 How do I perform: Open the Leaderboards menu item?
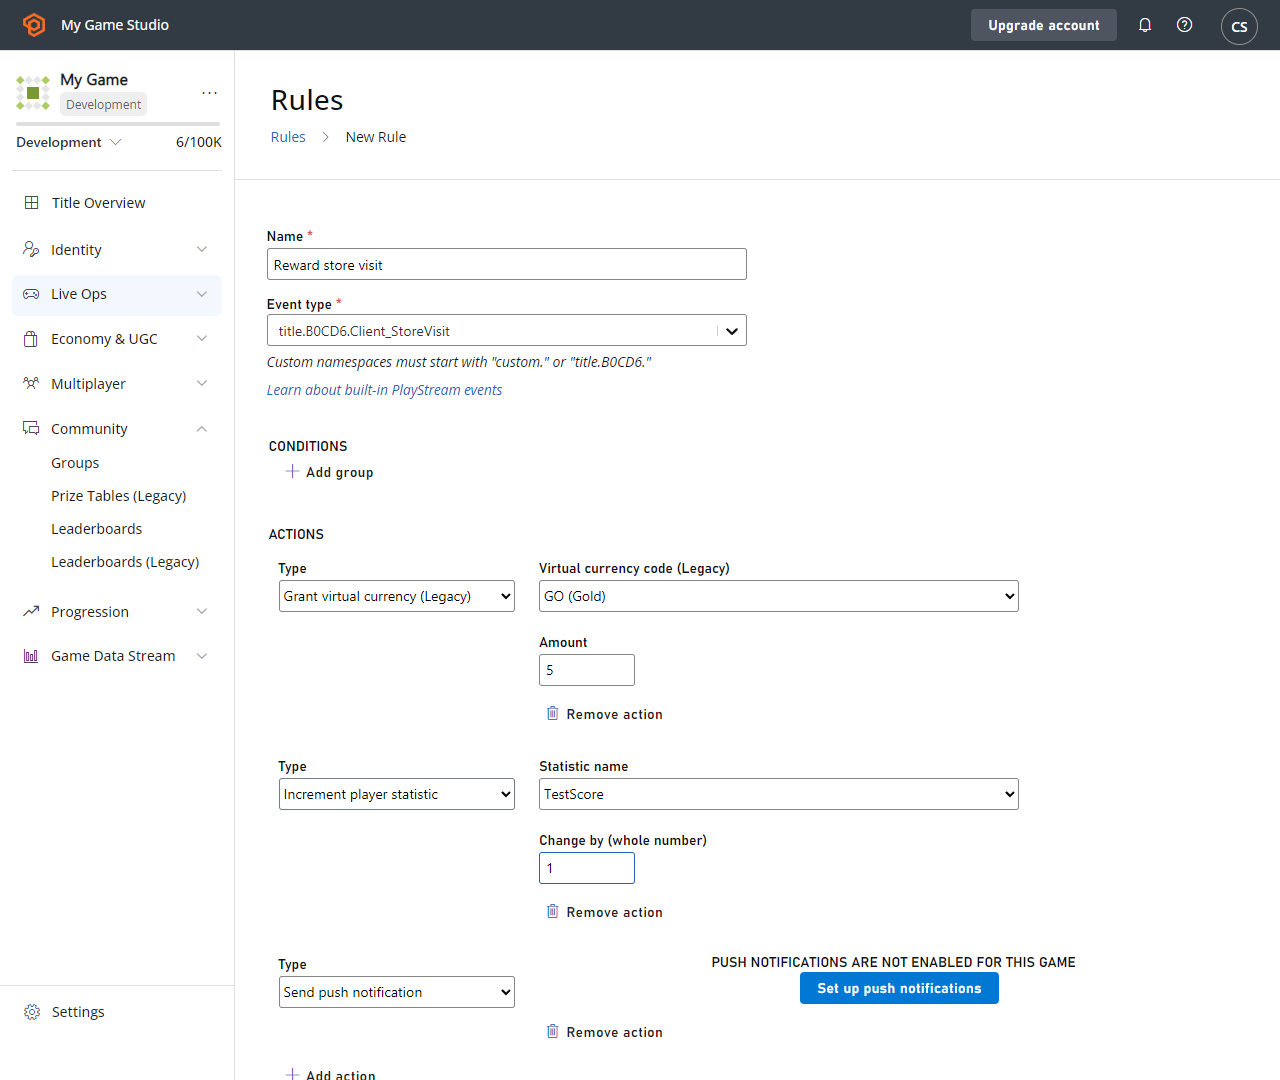coord(97,529)
